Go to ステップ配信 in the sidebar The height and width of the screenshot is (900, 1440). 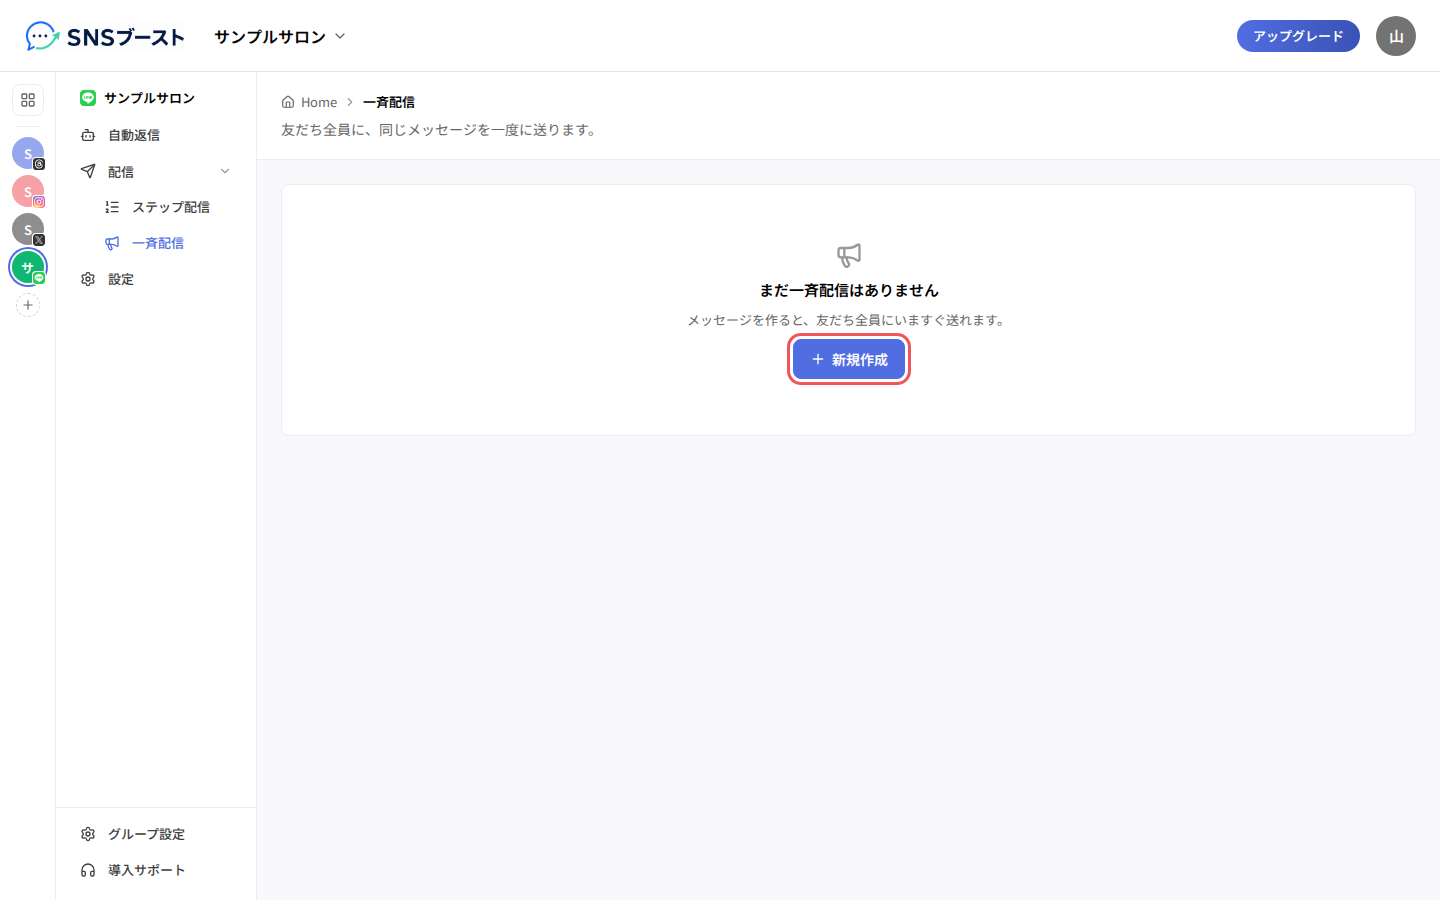[168, 207]
